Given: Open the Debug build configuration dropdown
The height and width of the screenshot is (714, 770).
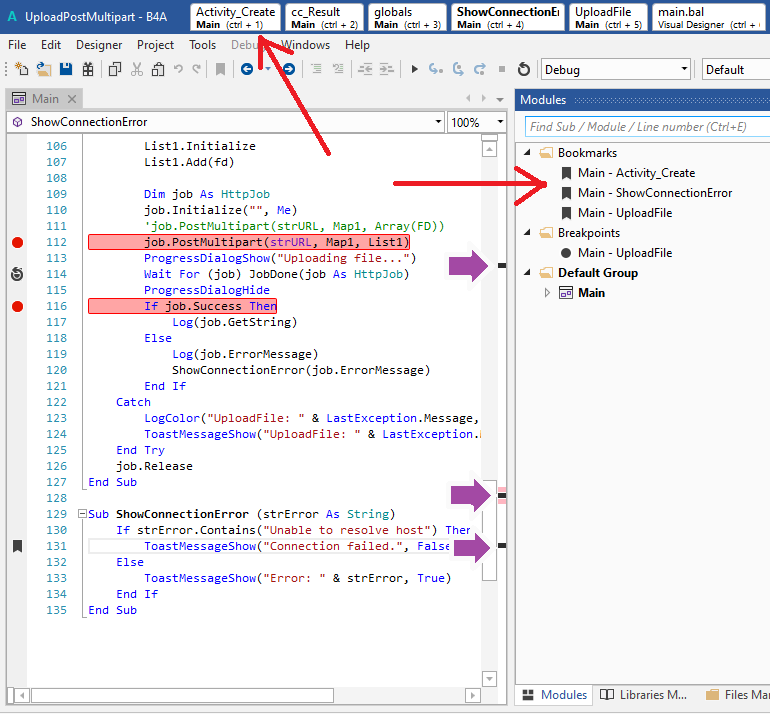Looking at the screenshot, I should pos(684,69).
